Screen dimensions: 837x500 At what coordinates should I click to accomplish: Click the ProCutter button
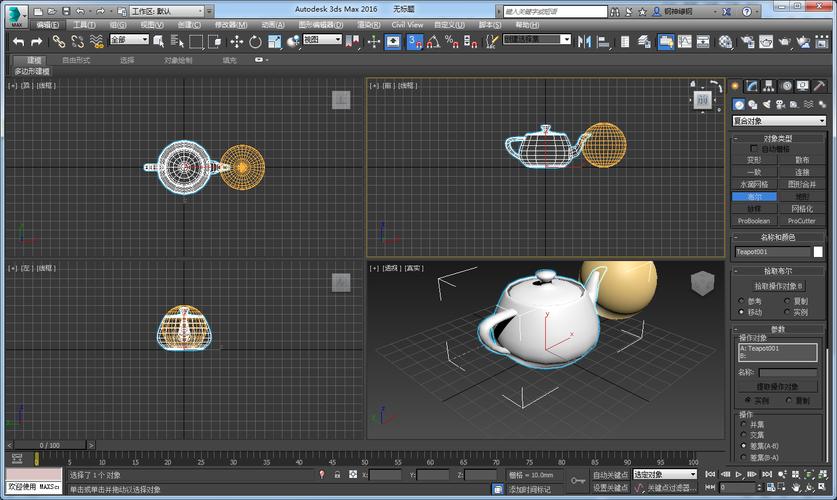pos(802,220)
